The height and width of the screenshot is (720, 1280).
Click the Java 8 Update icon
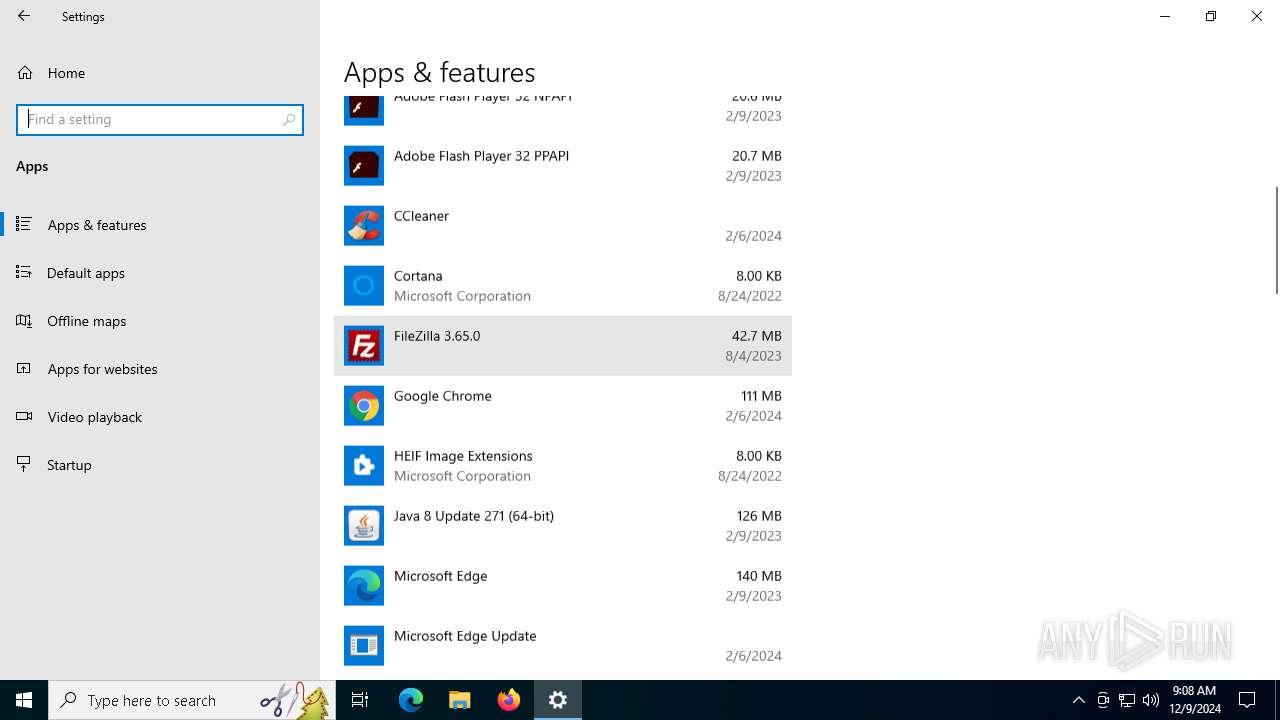364,526
